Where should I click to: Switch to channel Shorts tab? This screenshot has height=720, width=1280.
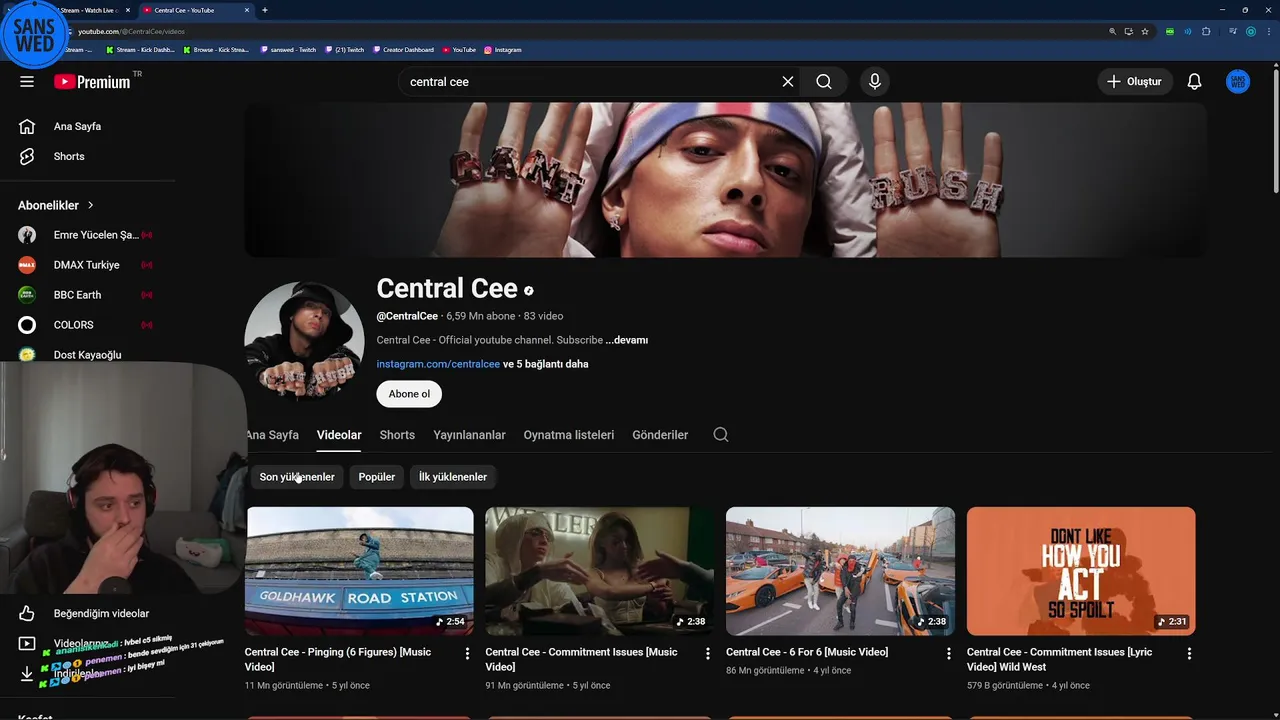(397, 435)
